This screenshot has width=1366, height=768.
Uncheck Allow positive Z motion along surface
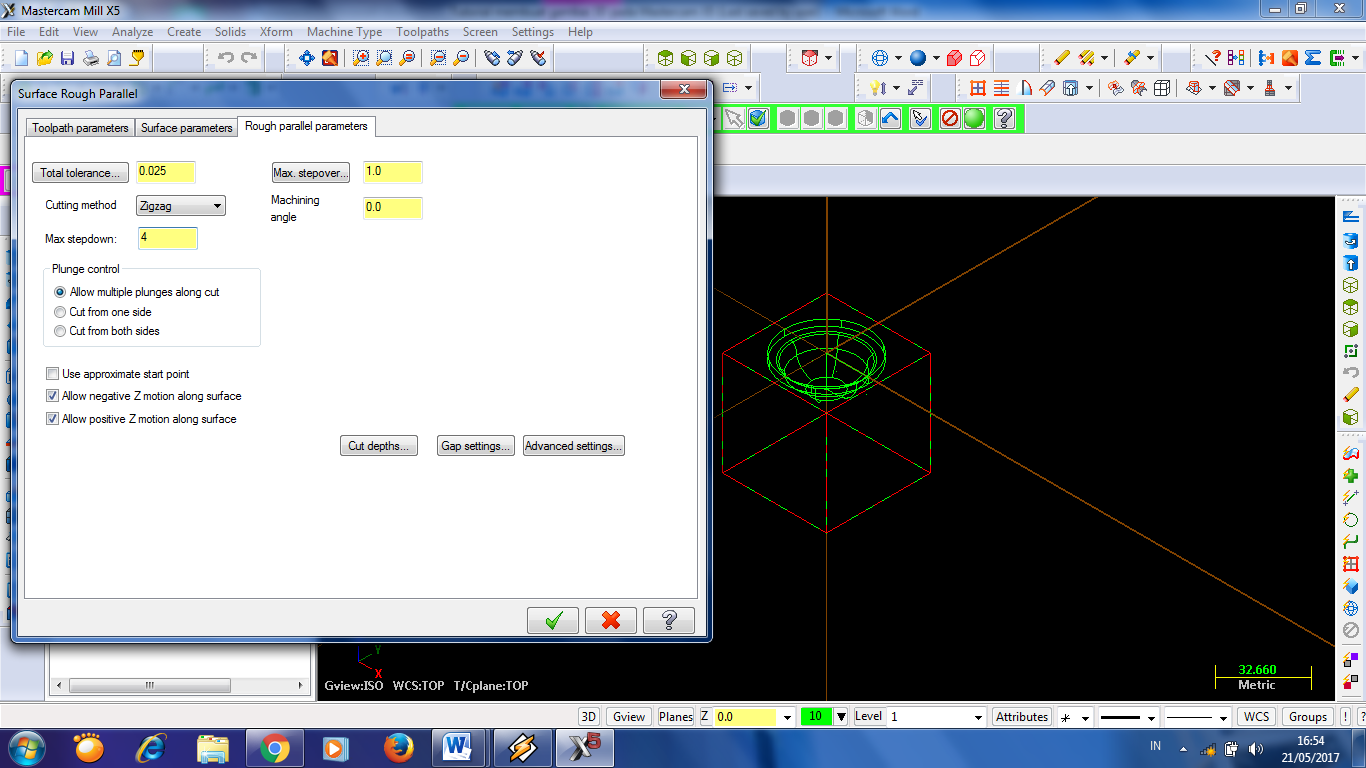53,419
